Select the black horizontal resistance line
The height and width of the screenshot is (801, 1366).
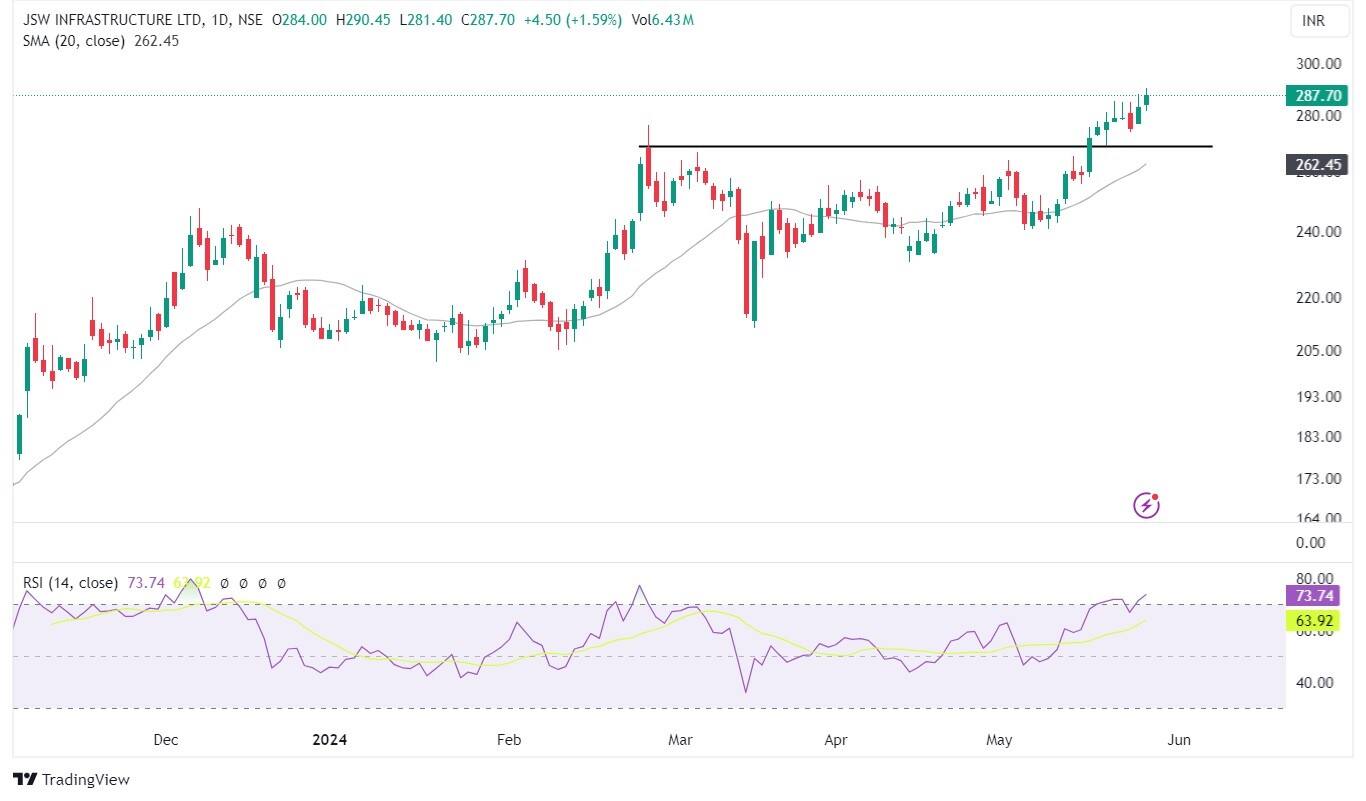click(925, 147)
